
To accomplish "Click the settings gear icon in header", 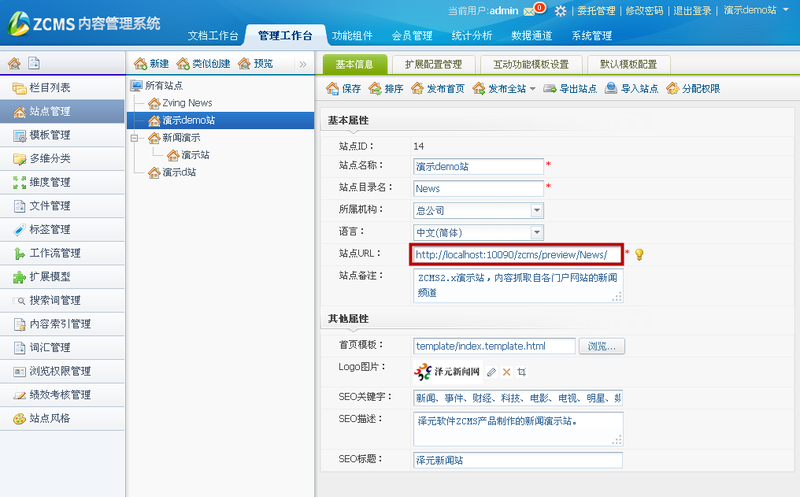I will point(561,11).
